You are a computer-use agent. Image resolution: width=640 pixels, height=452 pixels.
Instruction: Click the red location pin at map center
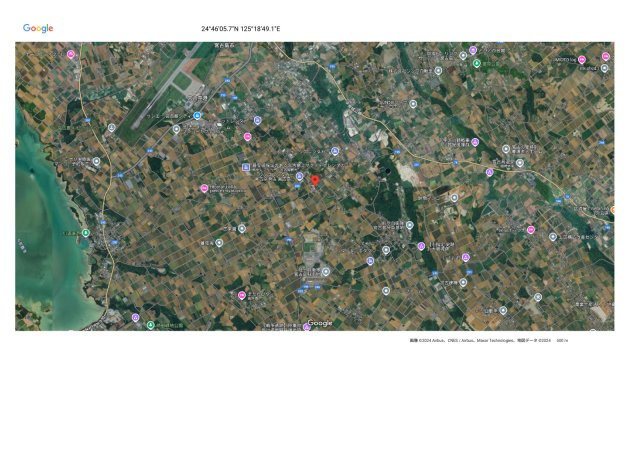coord(315,180)
